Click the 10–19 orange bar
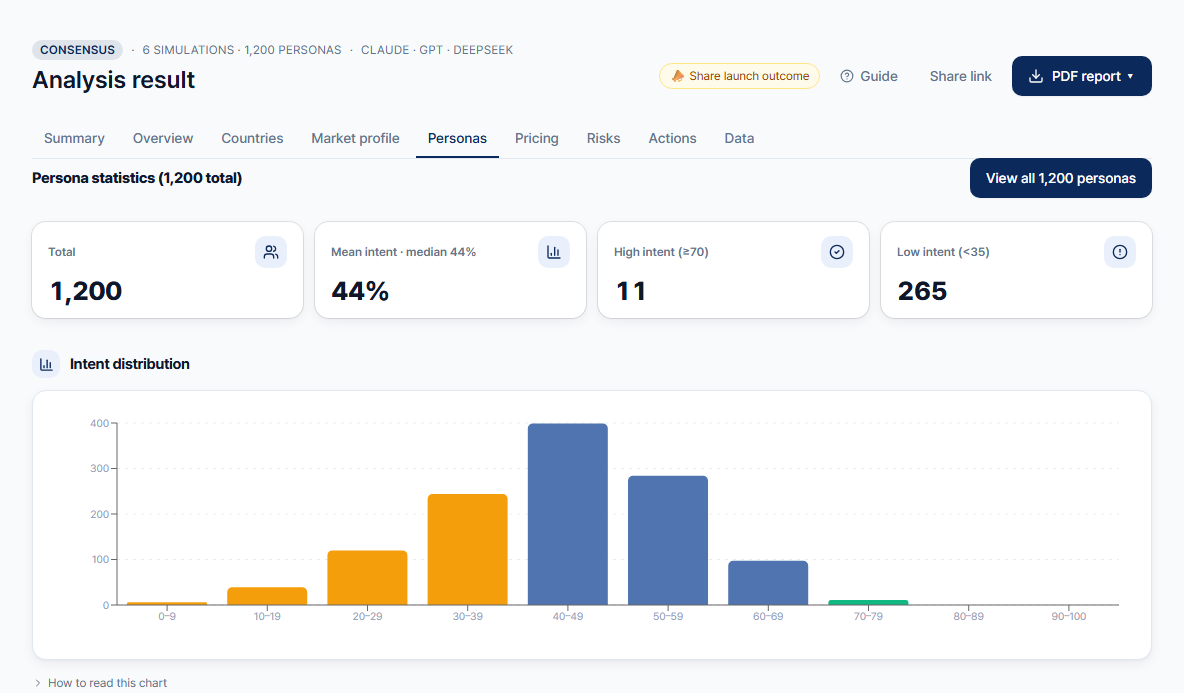 pos(267,596)
